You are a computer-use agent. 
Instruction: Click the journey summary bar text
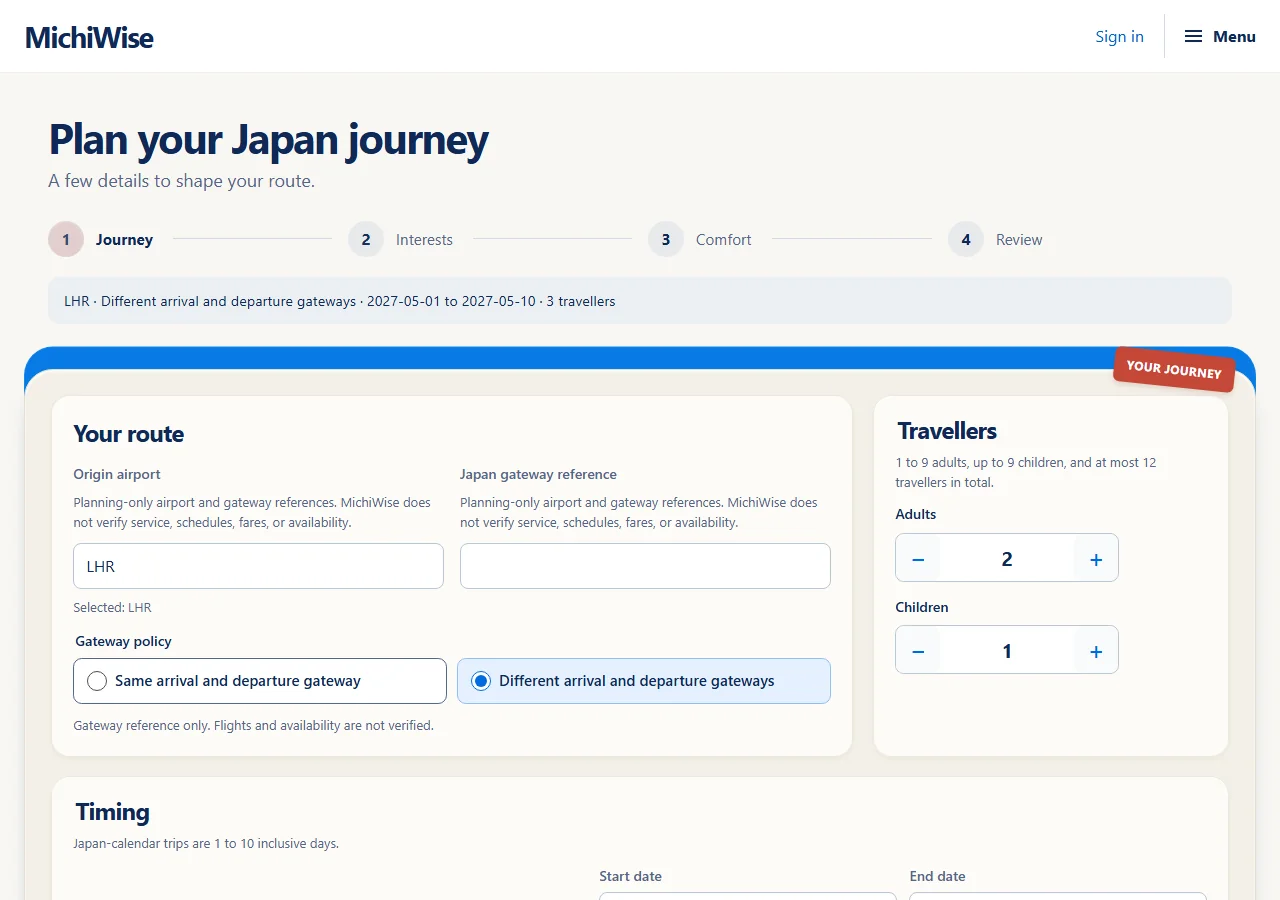(340, 301)
